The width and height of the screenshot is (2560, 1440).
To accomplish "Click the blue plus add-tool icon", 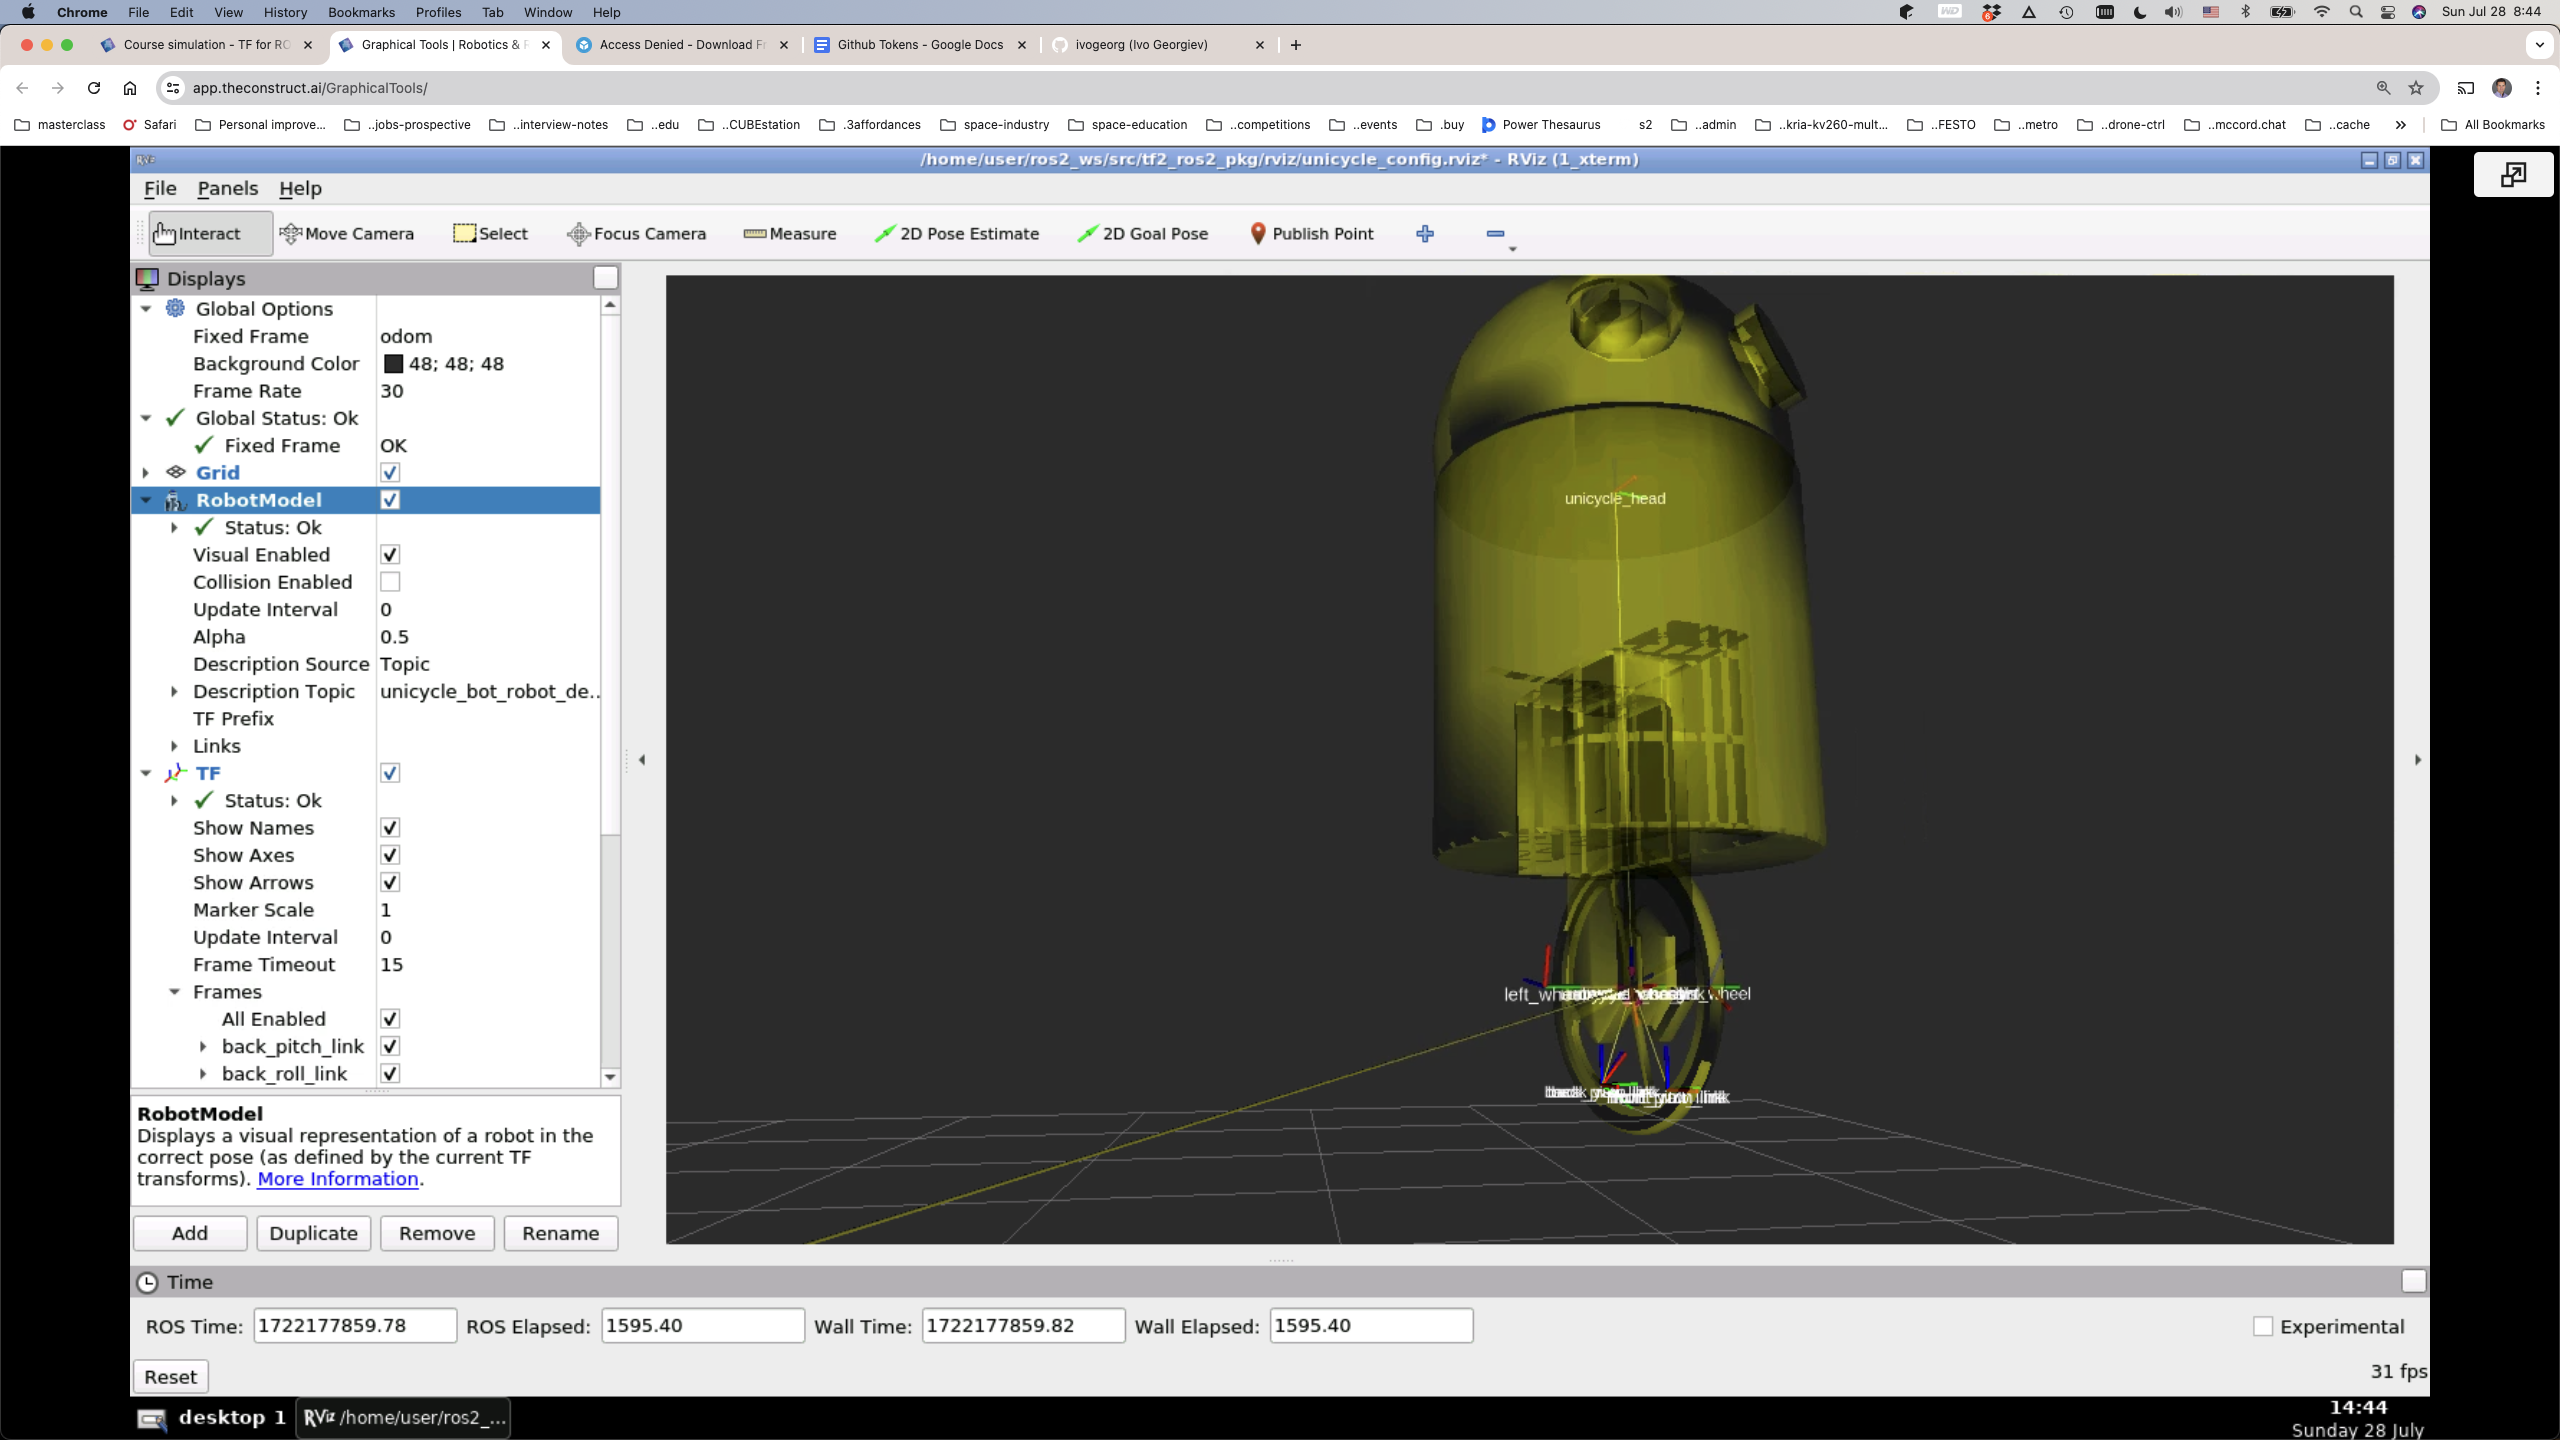I will 1425,233.
